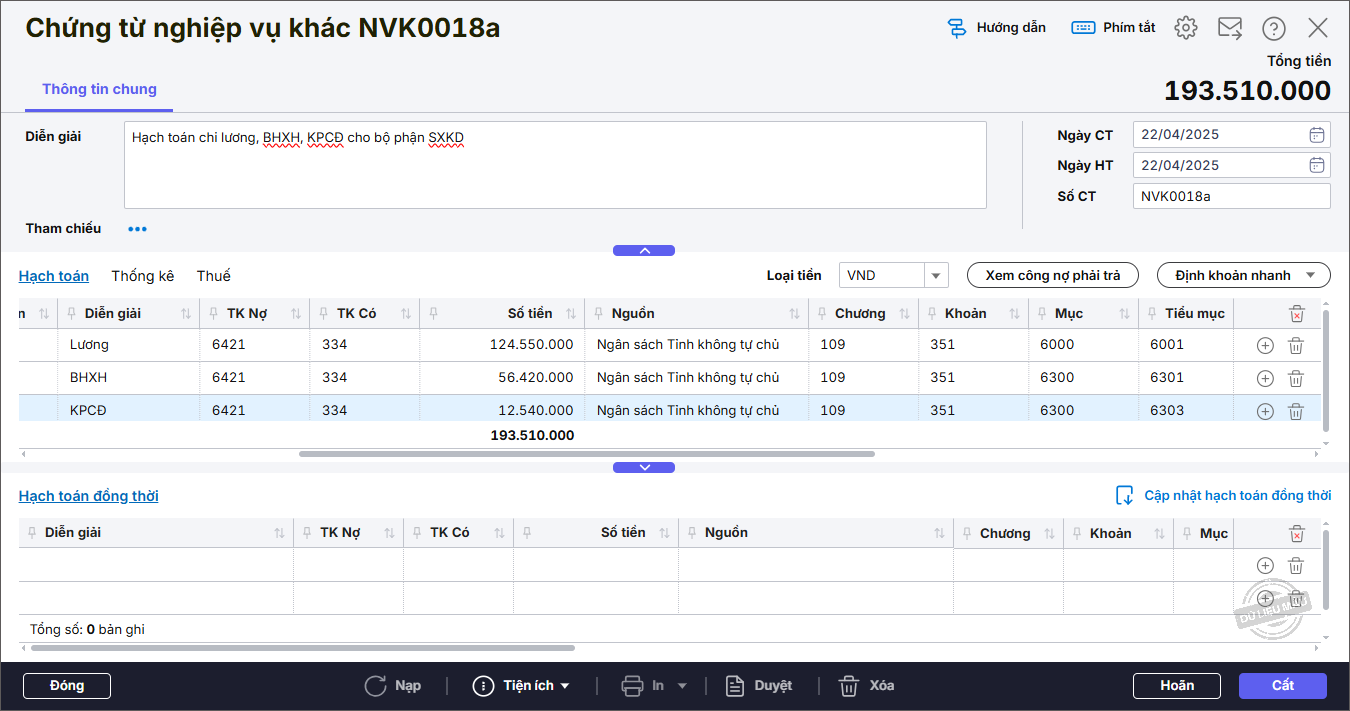The height and width of the screenshot is (711, 1350).
Task: Click the Xem công nợ phải trả button
Action: point(1052,276)
